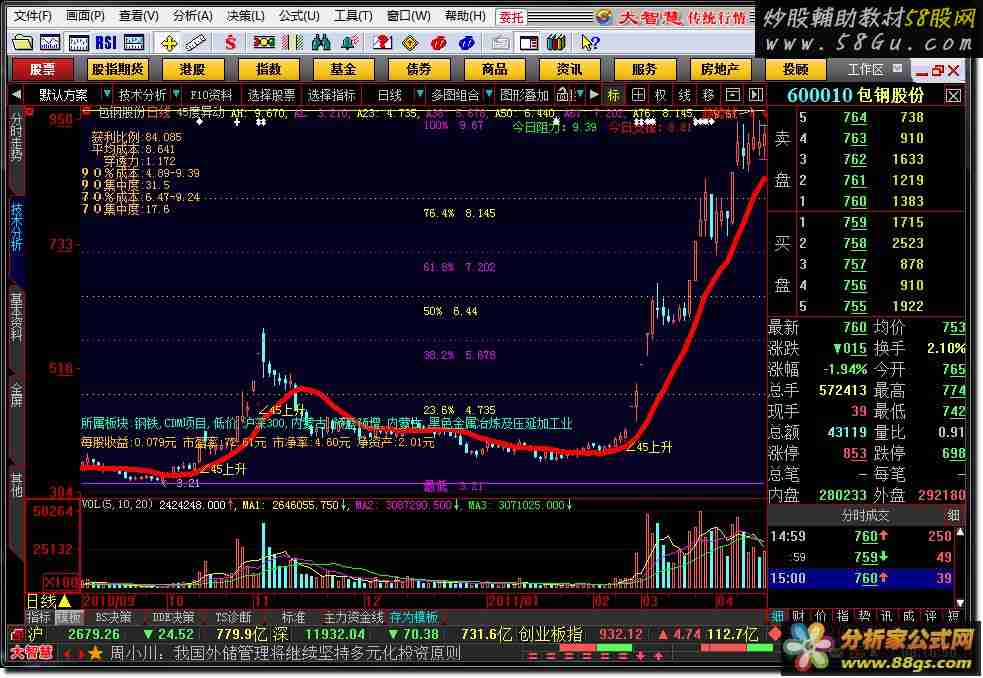The width and height of the screenshot is (983, 678).
Task: Open the books library icon
Action: [557, 42]
